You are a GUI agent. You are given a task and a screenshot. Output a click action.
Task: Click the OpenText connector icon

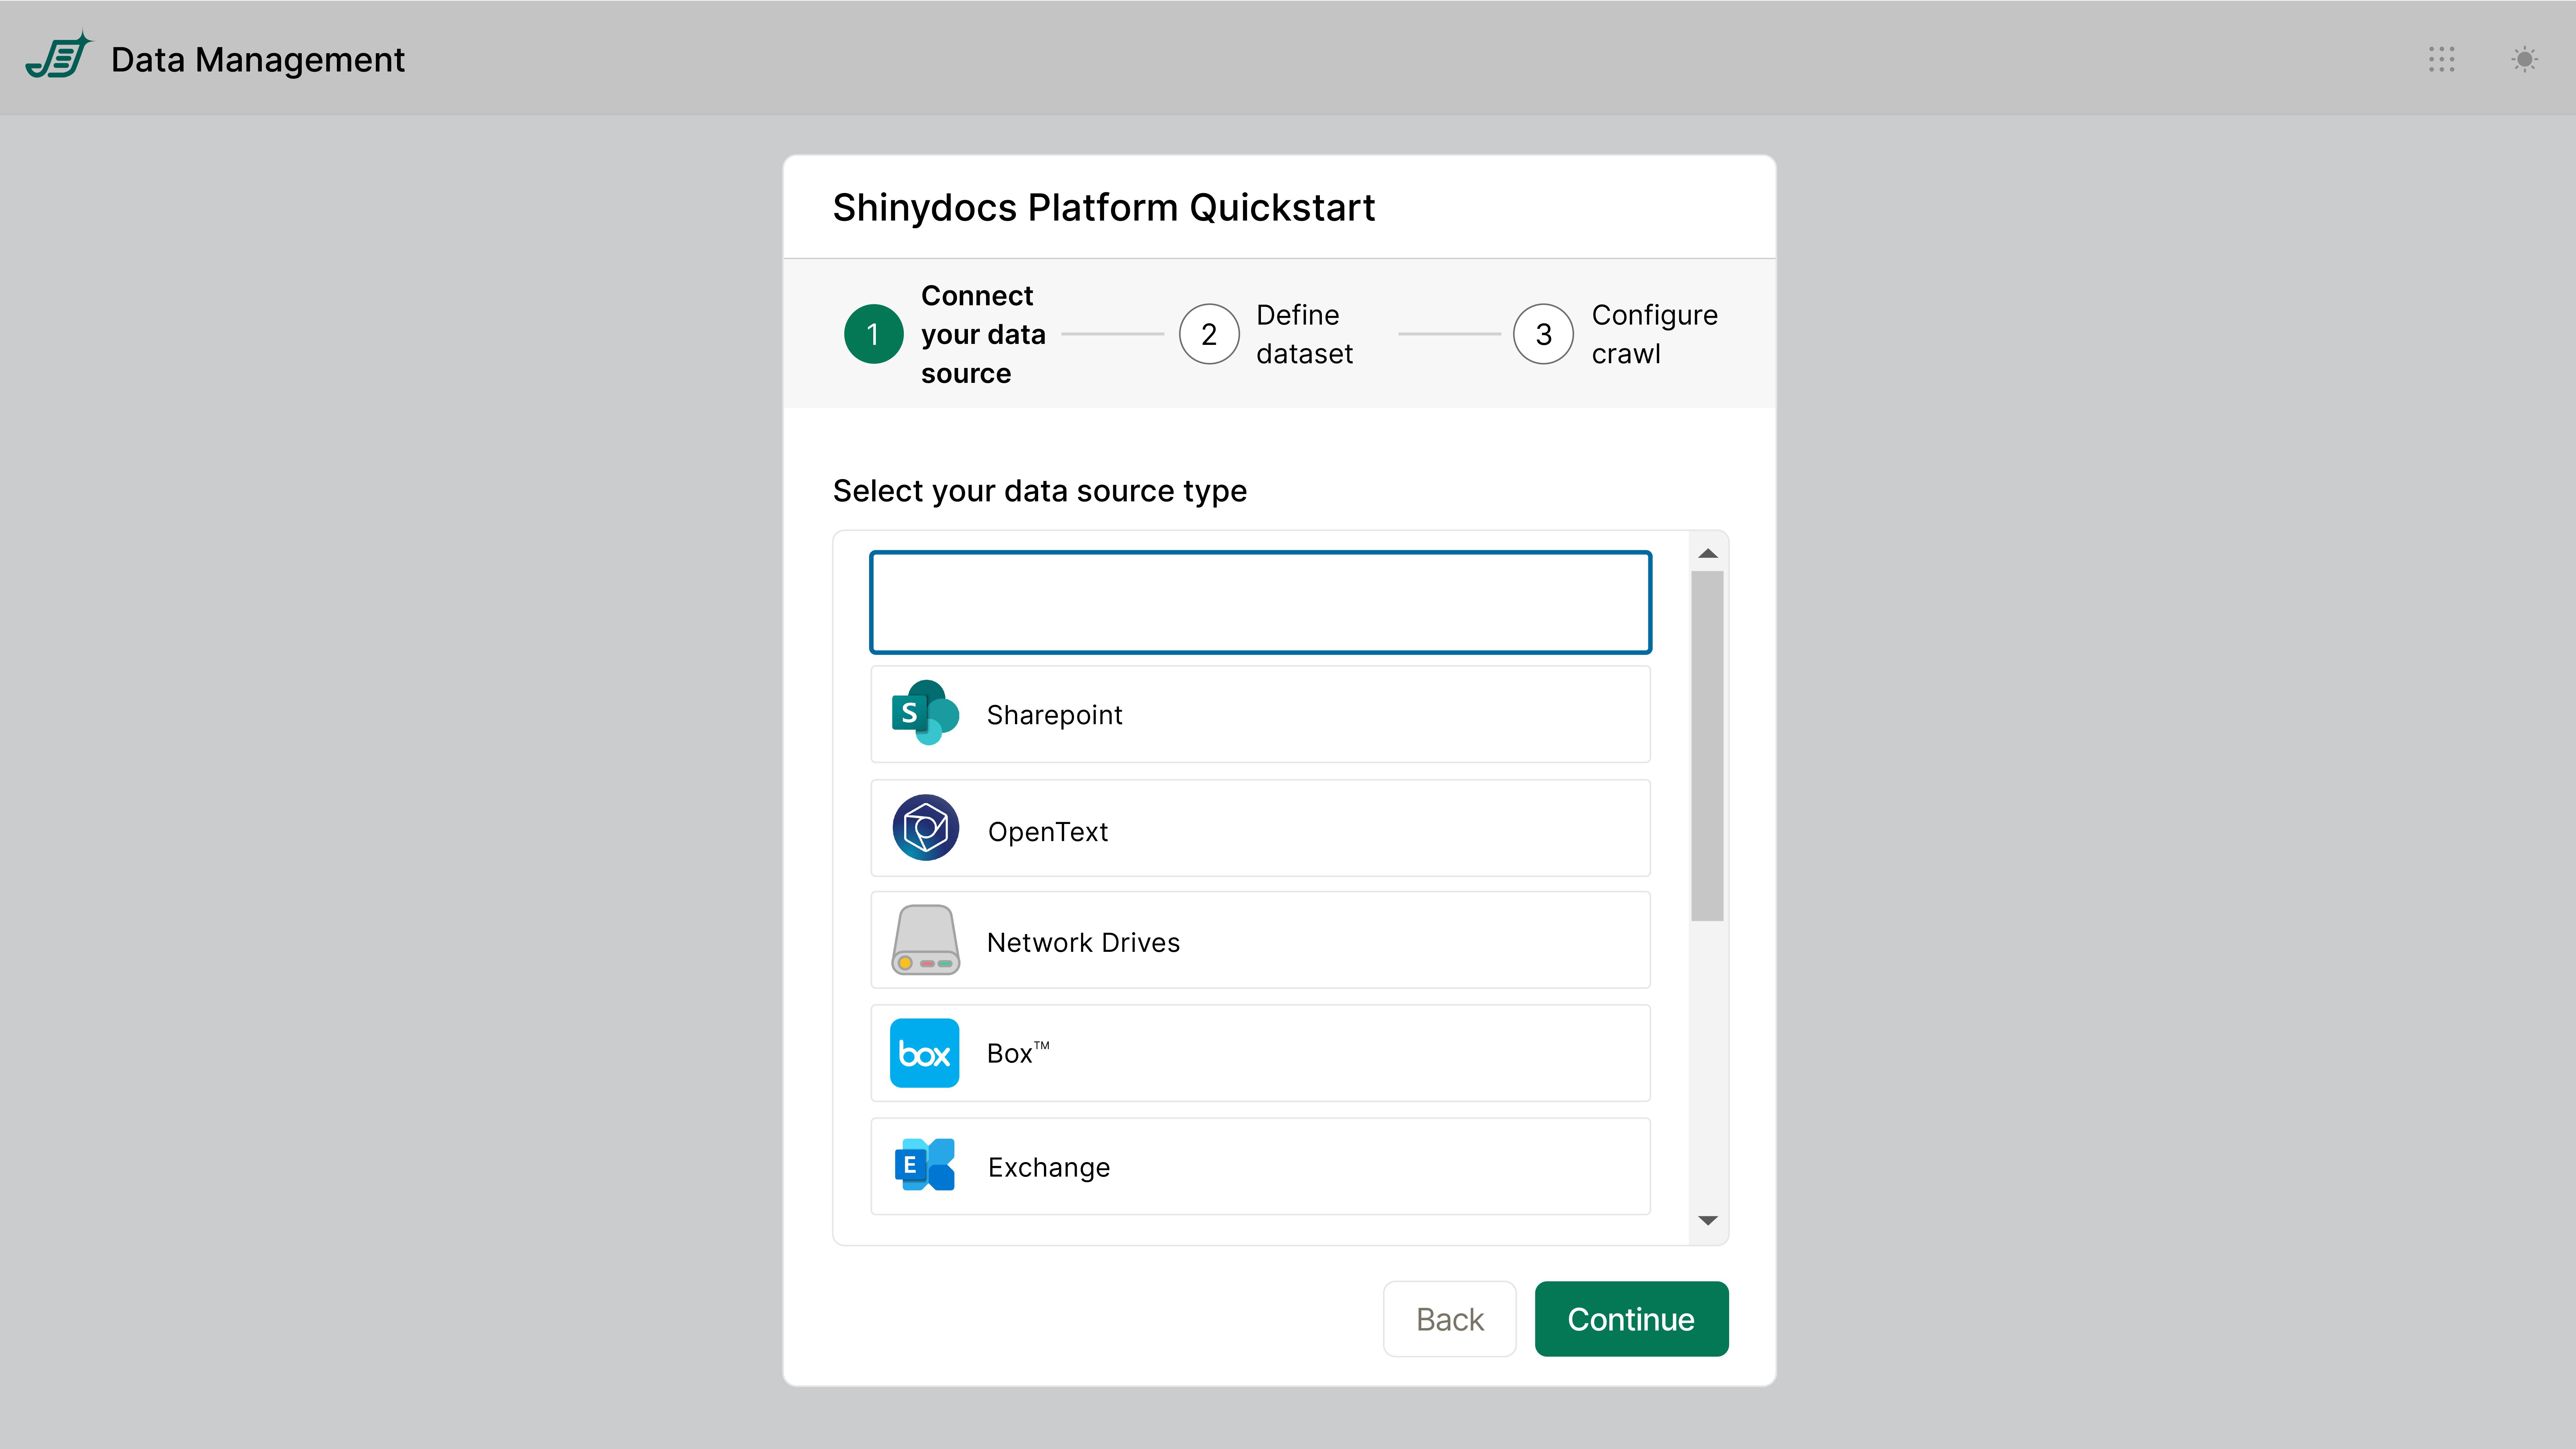coord(925,828)
